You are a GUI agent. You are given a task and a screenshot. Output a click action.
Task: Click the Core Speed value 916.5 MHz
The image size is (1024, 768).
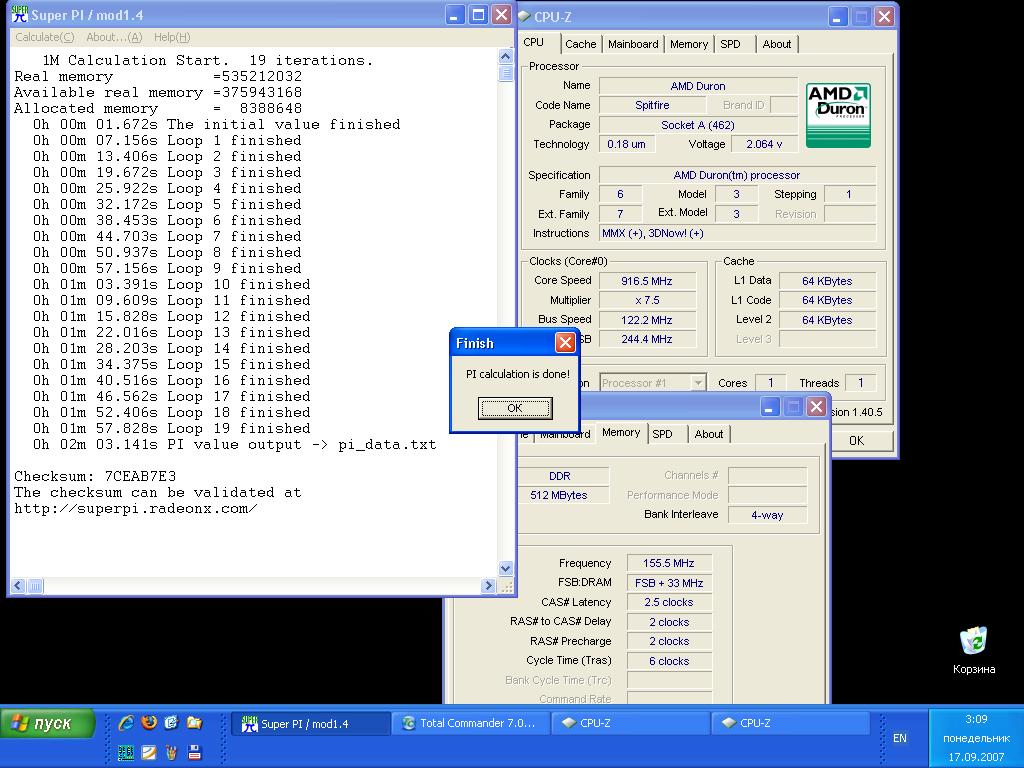click(x=647, y=281)
